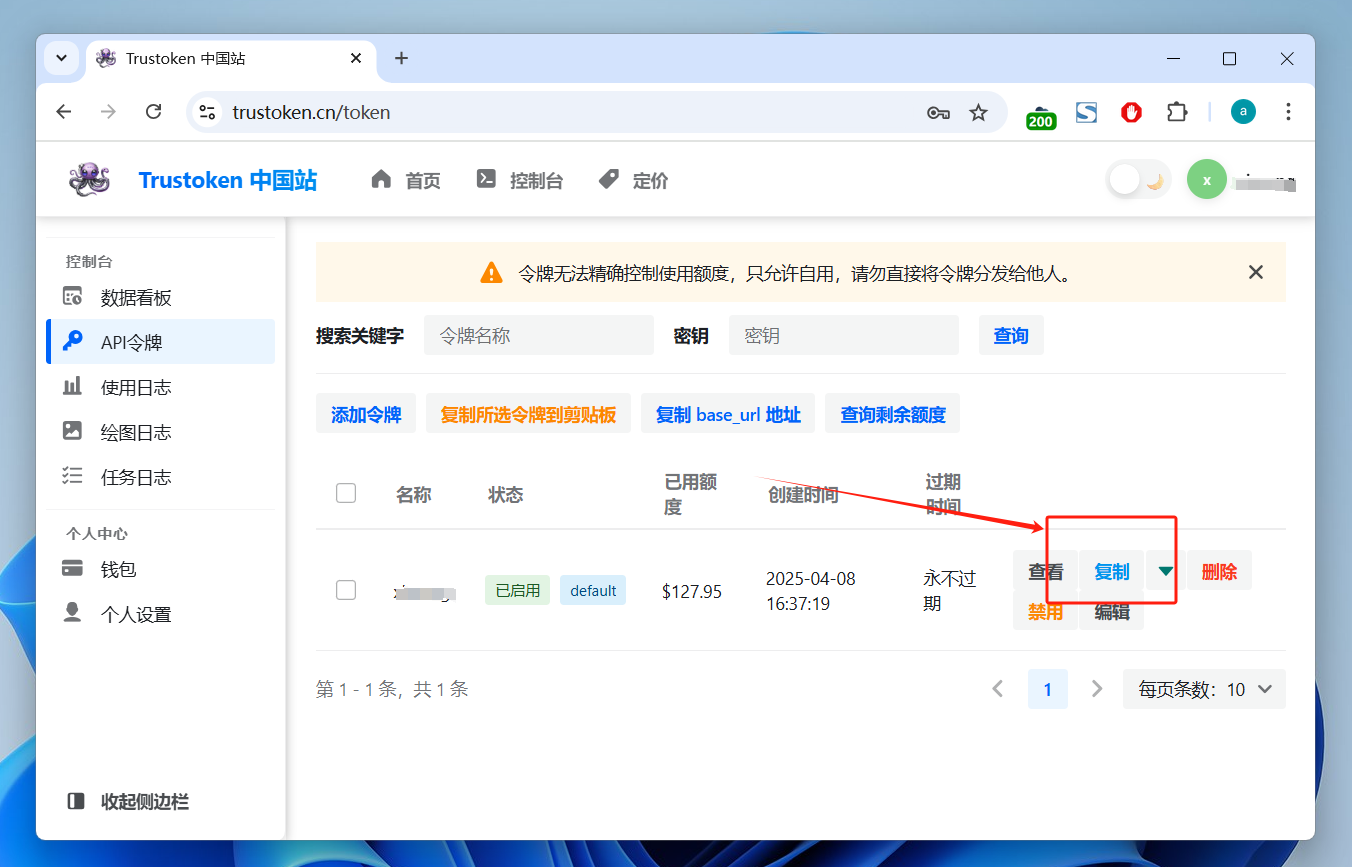1352x867 pixels.
Task: Click 禁用 to disable the token
Action: (x=1046, y=611)
